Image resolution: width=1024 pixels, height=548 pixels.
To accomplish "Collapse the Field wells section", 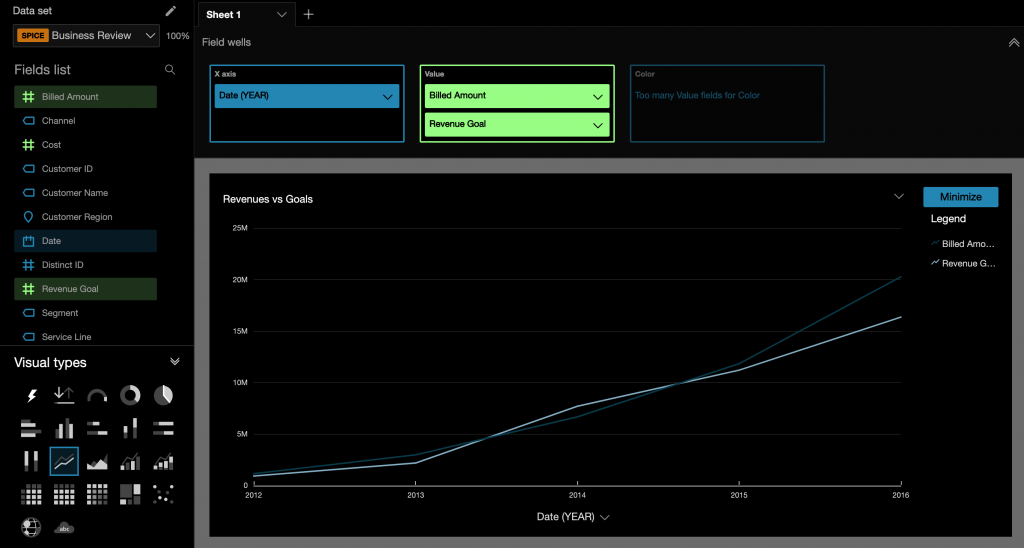I will click(1014, 42).
